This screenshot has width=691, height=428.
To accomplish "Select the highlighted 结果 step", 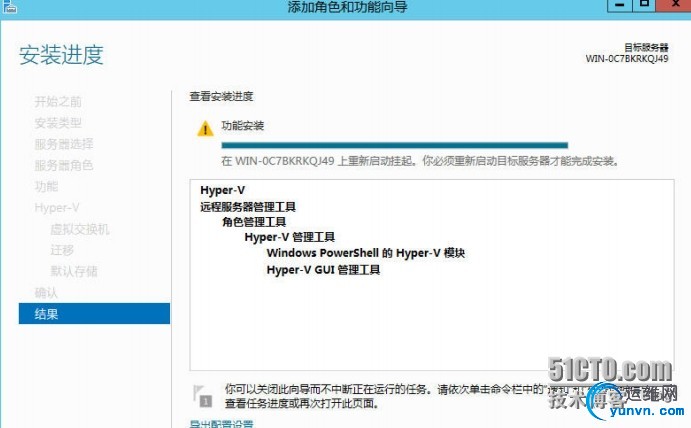I will point(94,313).
